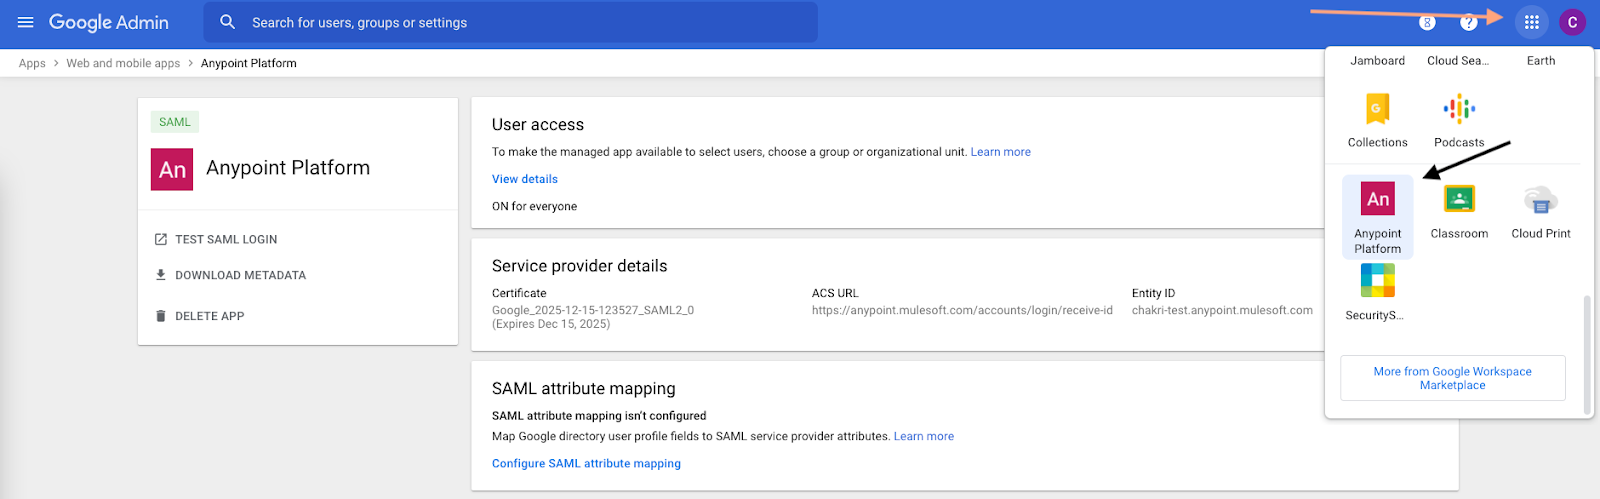
Task: Open the Google apps grid launcher
Action: [x=1531, y=22]
